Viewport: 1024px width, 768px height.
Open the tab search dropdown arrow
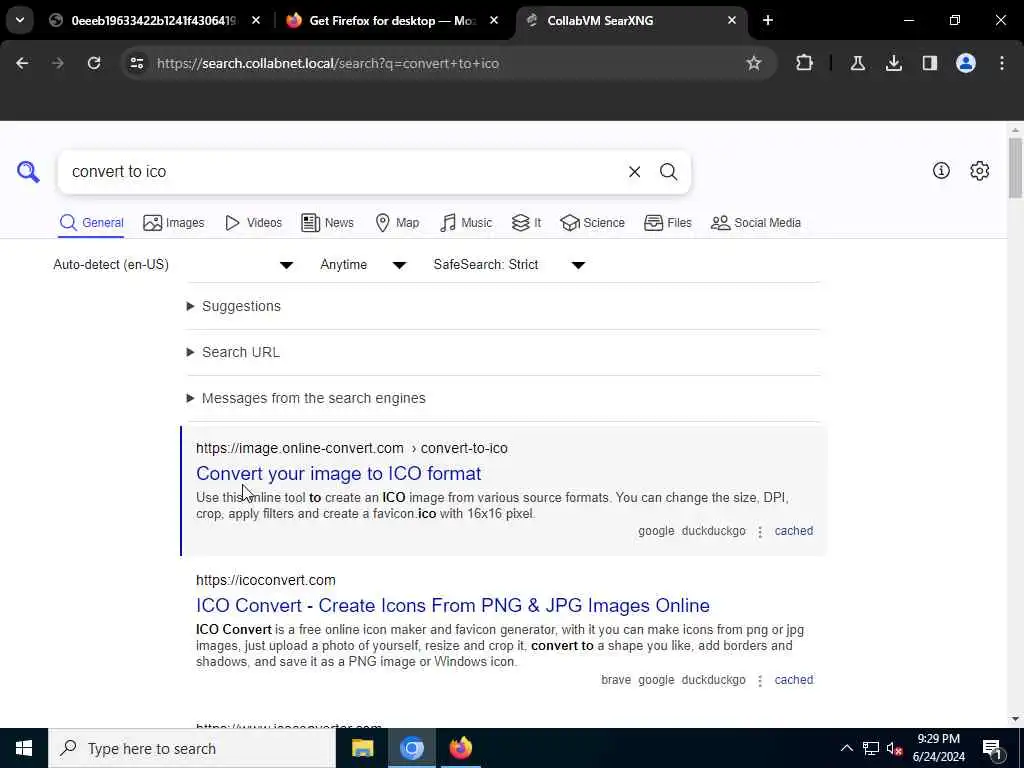[x=20, y=20]
